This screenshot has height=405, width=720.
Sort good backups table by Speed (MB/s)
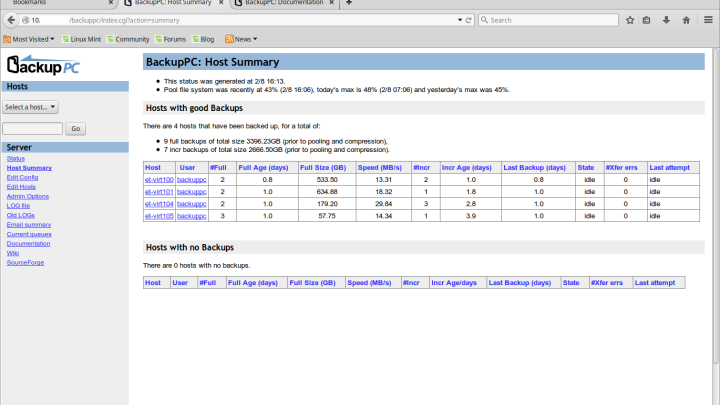[380, 168]
